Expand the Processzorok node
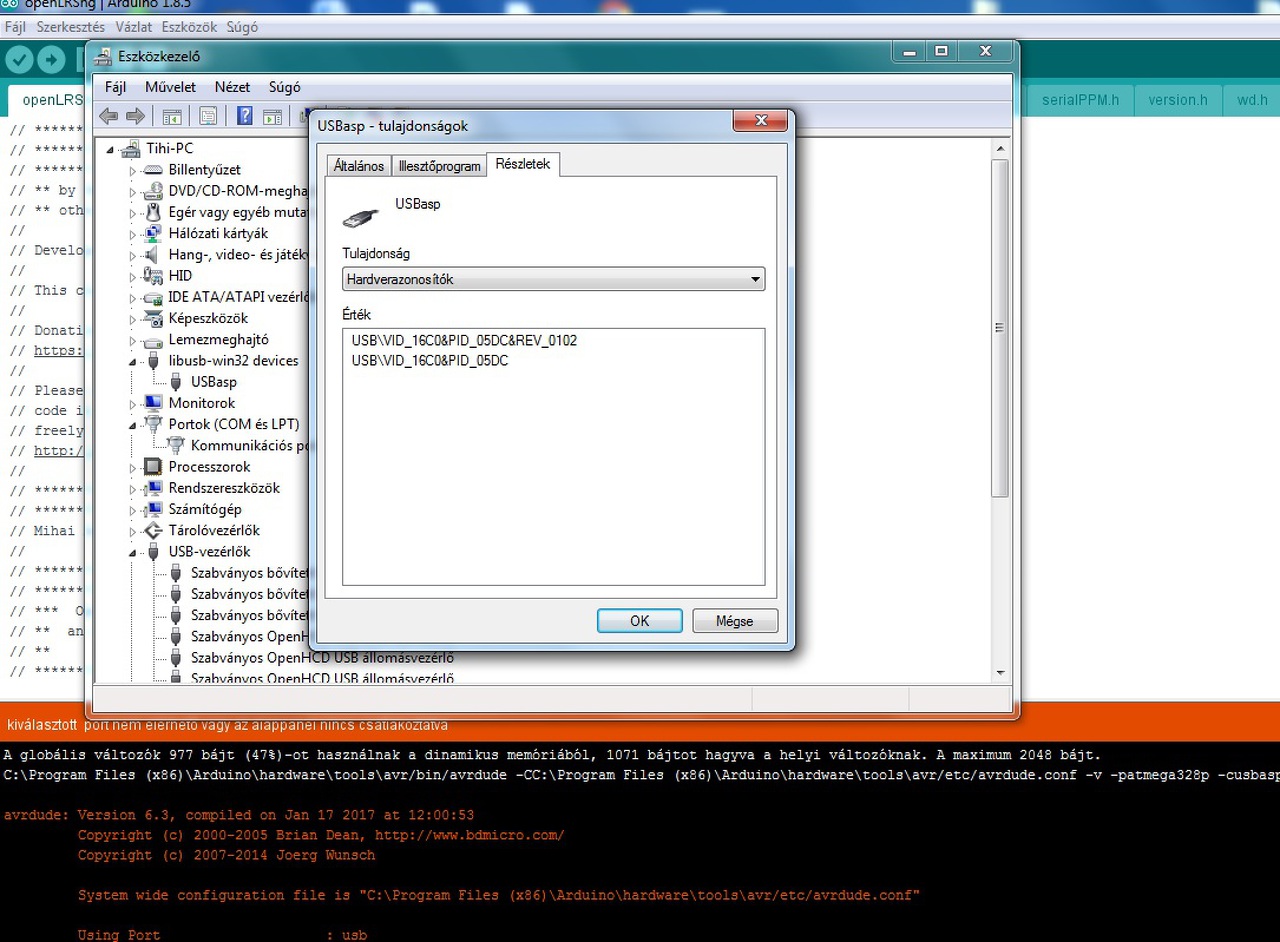This screenshot has height=942, width=1280. click(x=132, y=467)
